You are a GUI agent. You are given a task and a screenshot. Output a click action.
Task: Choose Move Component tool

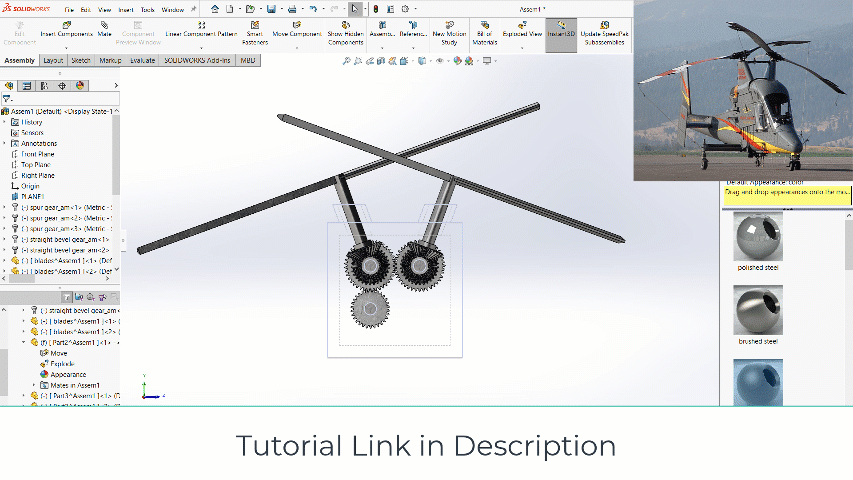[297, 29]
